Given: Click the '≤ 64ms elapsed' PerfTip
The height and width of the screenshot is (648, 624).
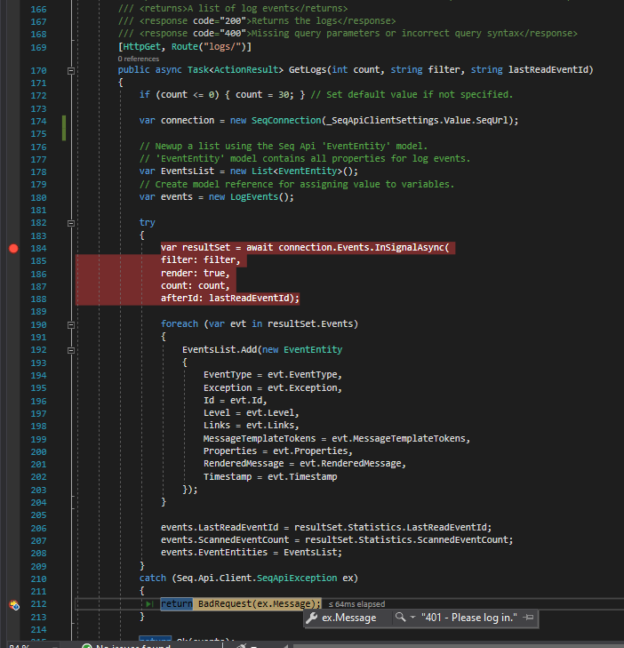Looking at the screenshot, I should 357,604.
